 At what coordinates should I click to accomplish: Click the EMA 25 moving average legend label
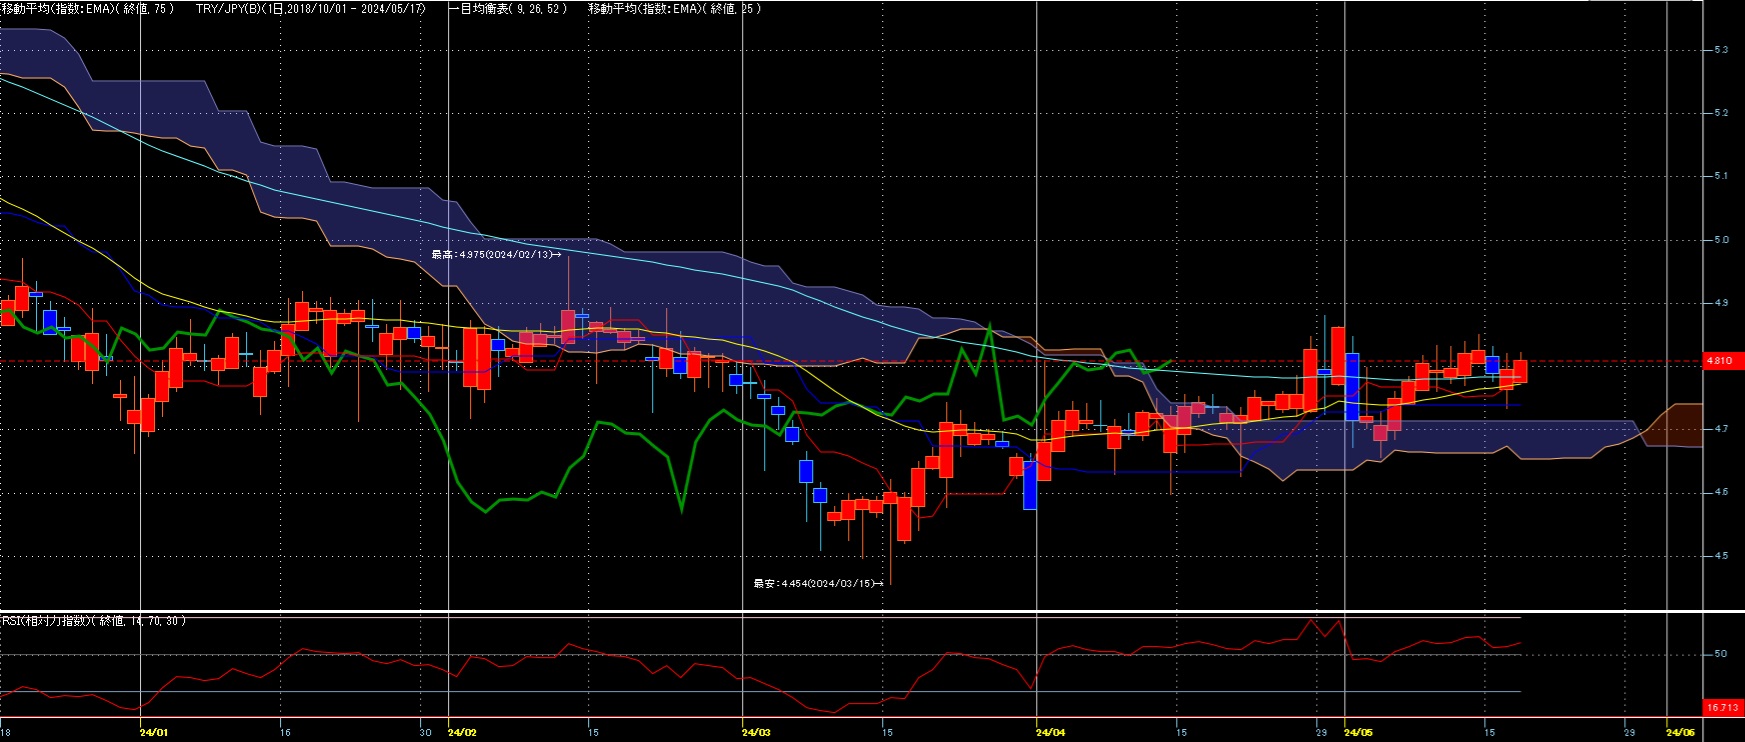675,8
